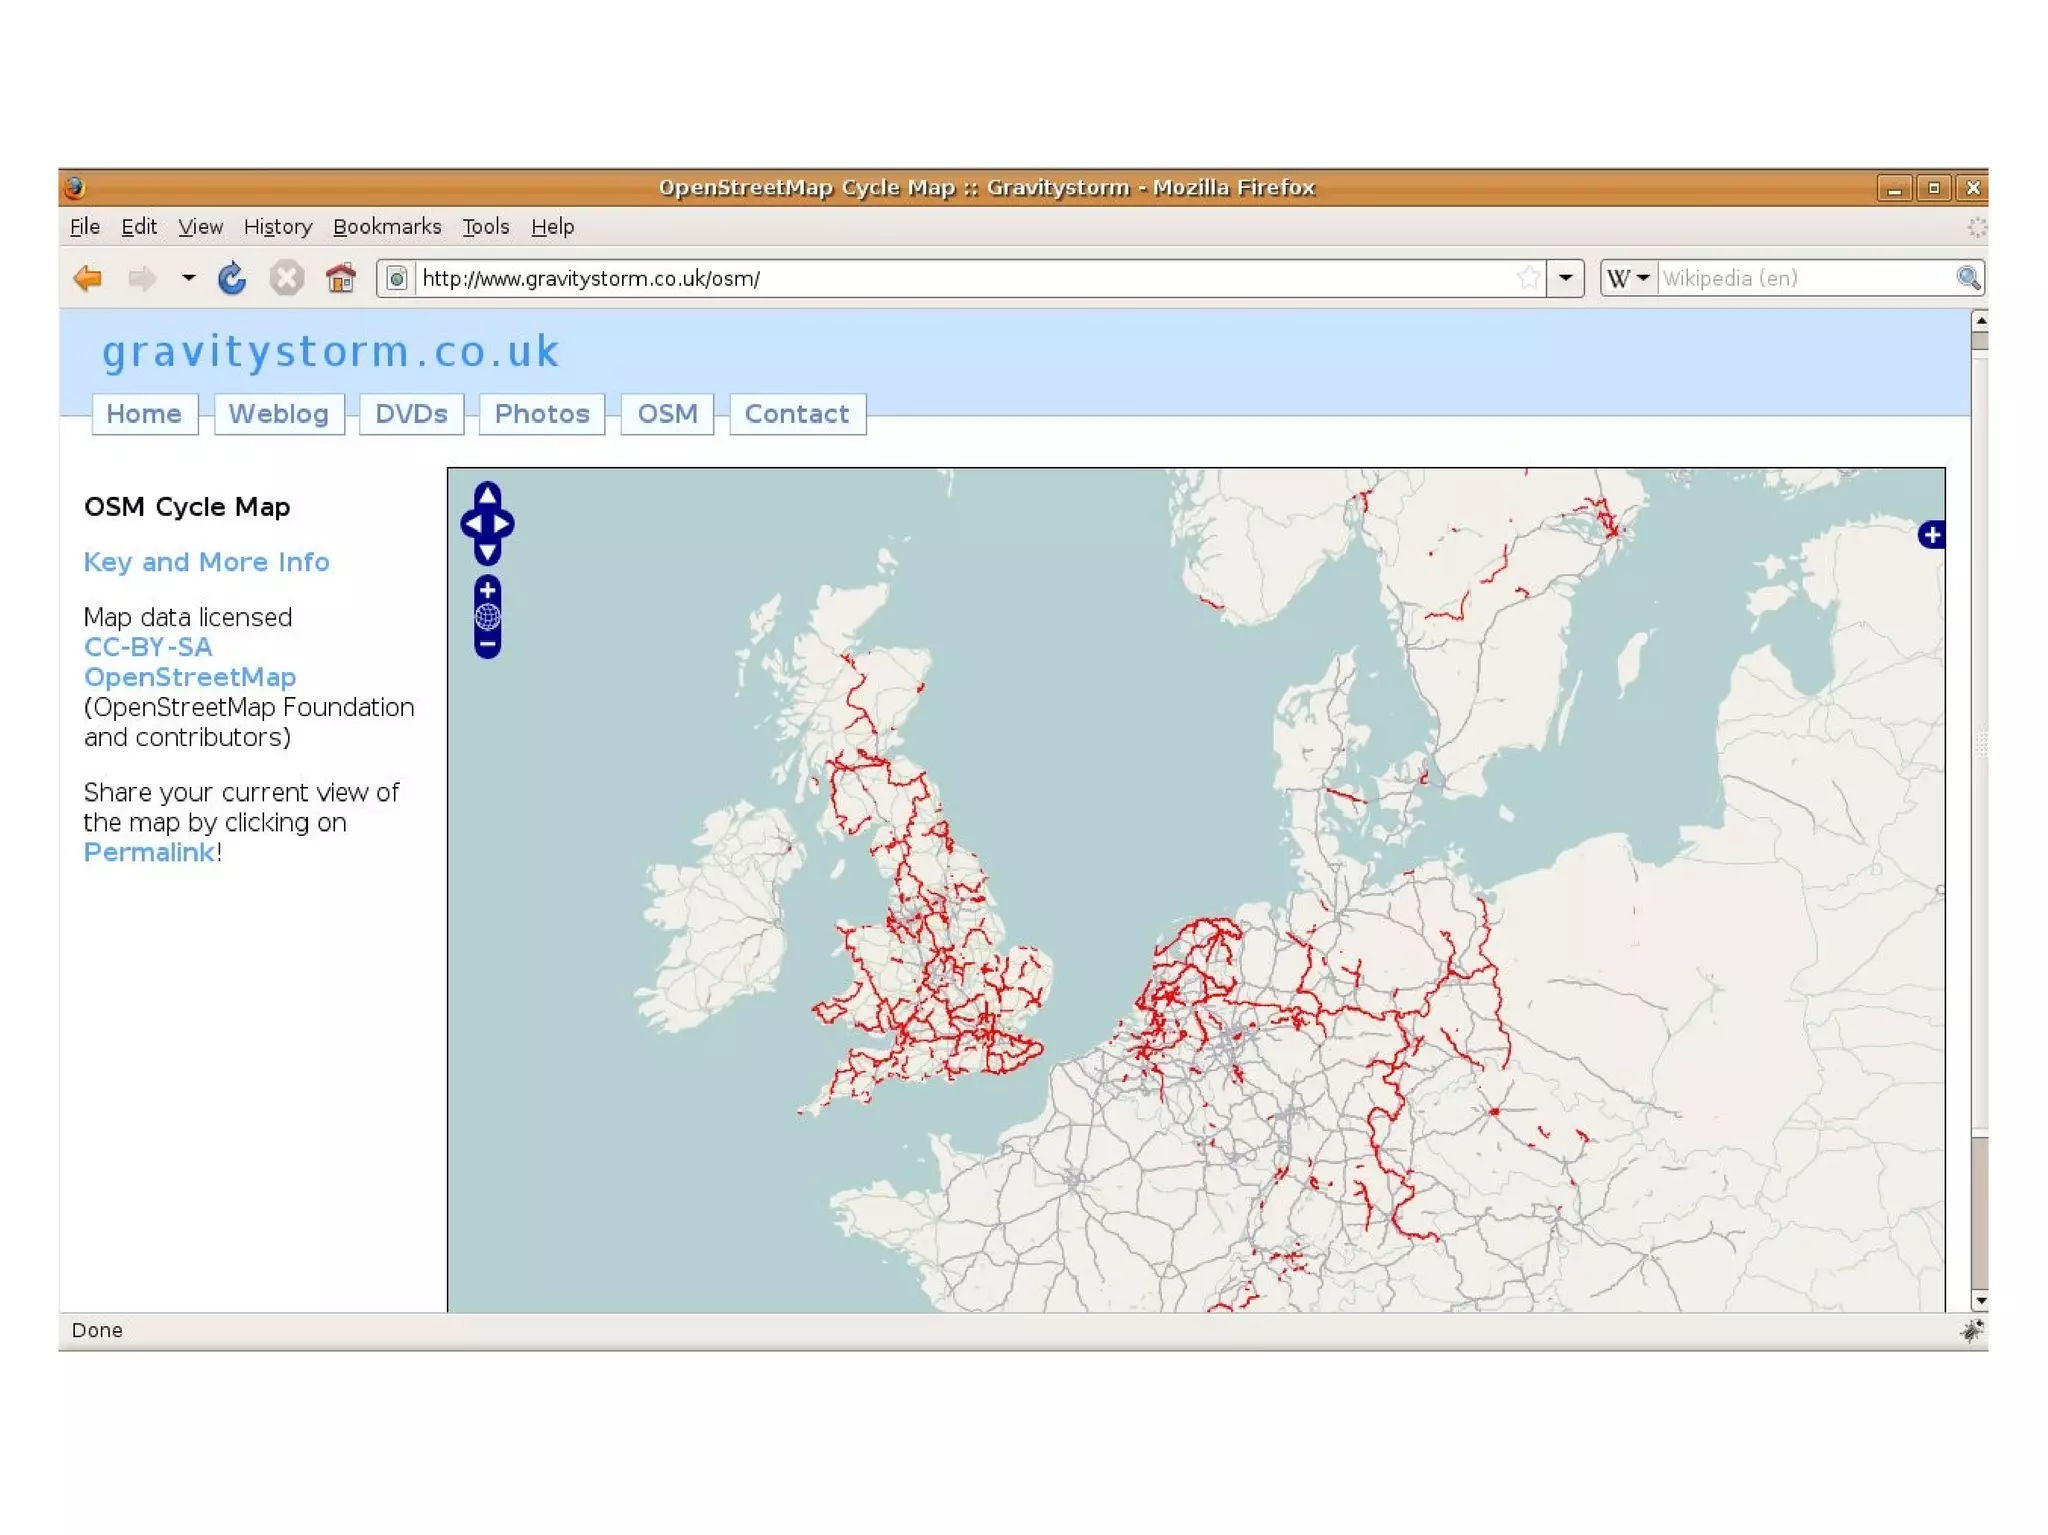Click the Firefox home icon
The height and width of the screenshot is (1535, 2048).
pos(341,278)
